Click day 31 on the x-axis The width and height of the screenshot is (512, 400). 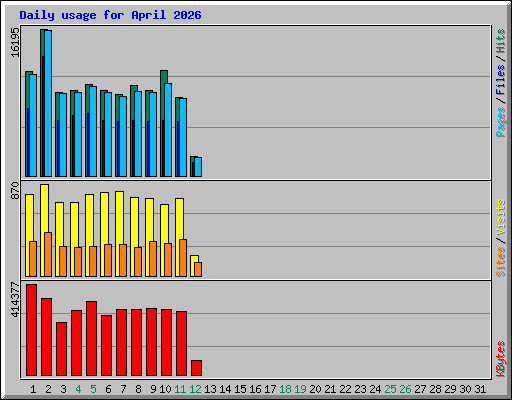480,389
